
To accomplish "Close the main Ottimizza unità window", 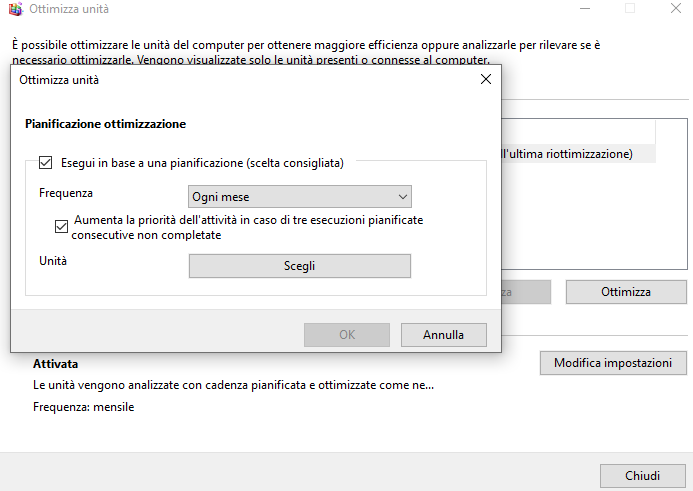I will tap(675, 8).
